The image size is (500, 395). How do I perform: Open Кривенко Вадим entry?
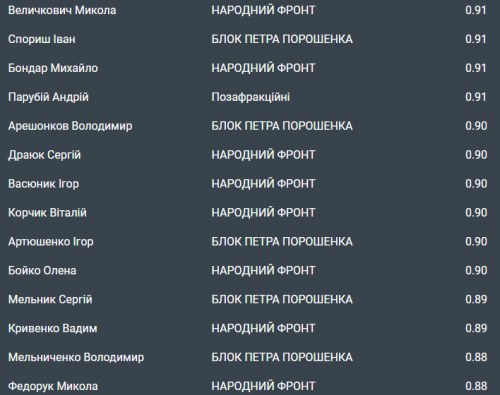pyautogui.click(x=53, y=328)
